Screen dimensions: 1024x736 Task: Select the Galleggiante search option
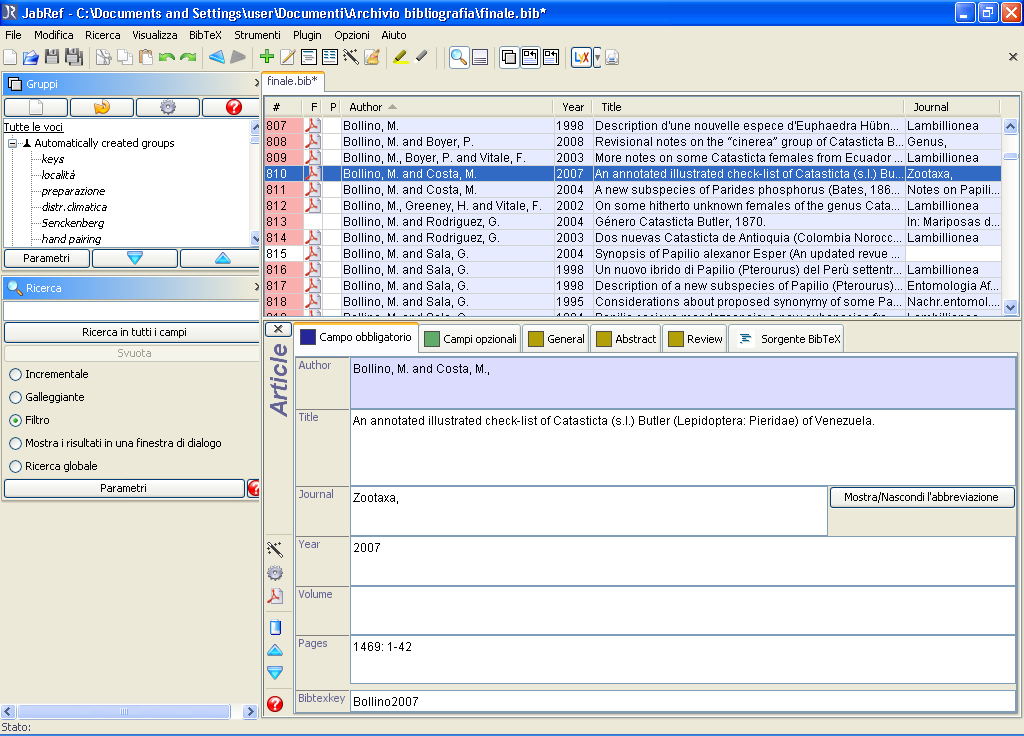(x=16, y=397)
